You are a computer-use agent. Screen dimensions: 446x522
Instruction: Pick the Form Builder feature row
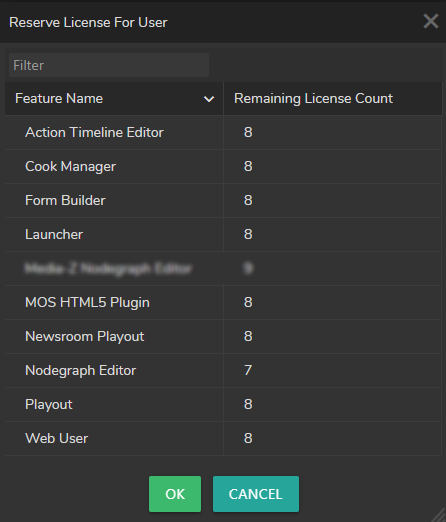click(223, 200)
